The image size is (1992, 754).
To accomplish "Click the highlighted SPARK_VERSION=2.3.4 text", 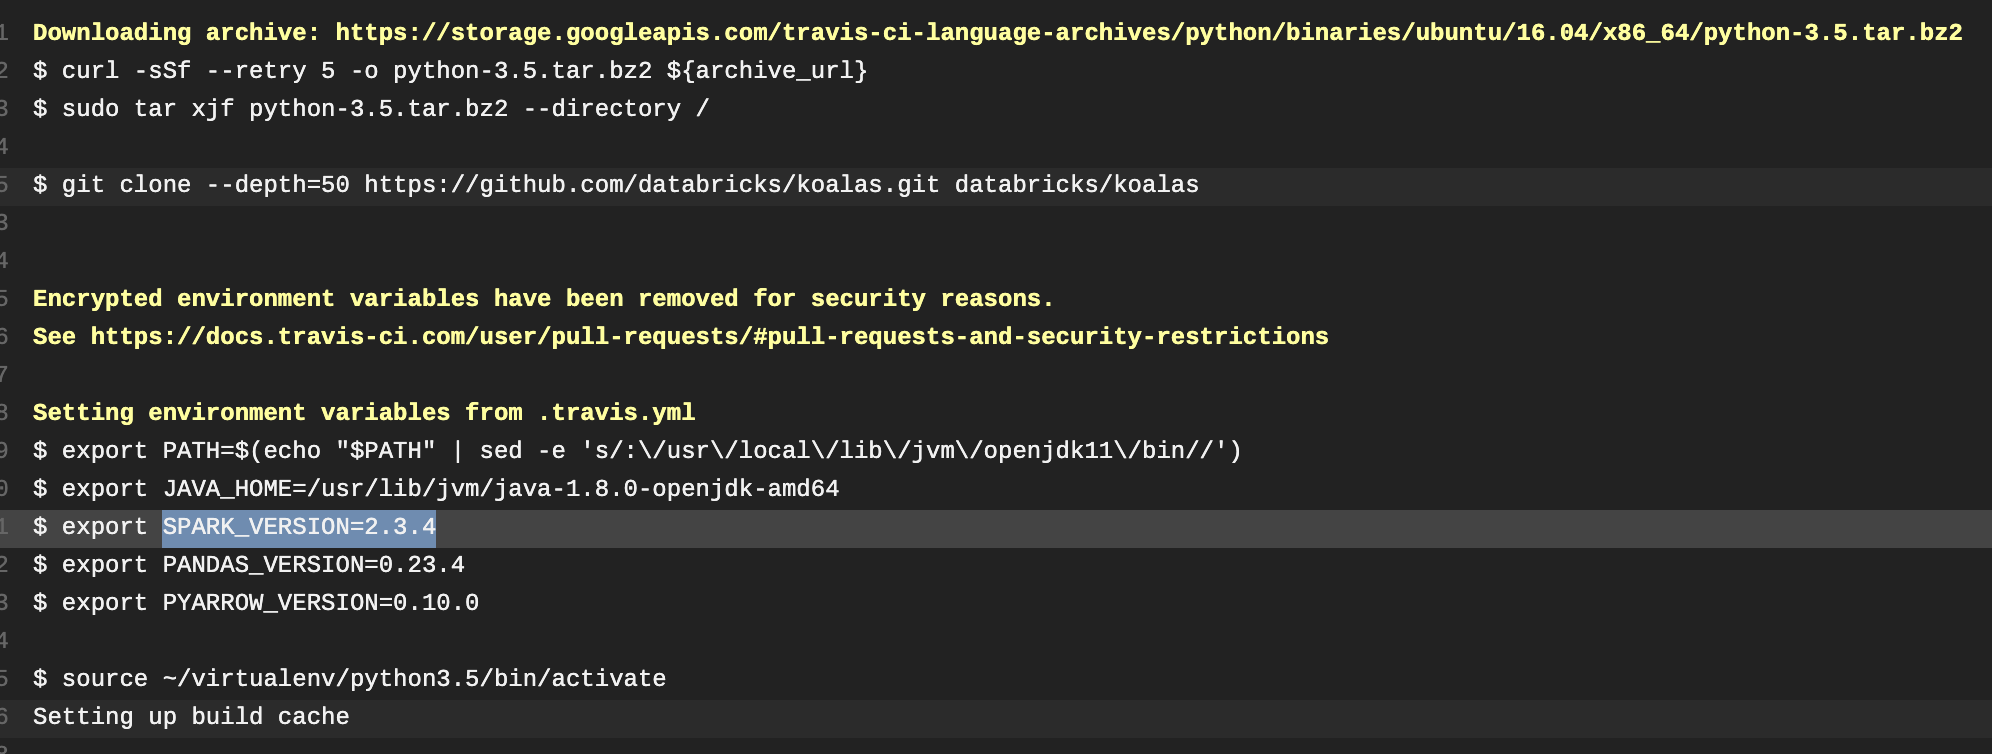I will point(299,526).
